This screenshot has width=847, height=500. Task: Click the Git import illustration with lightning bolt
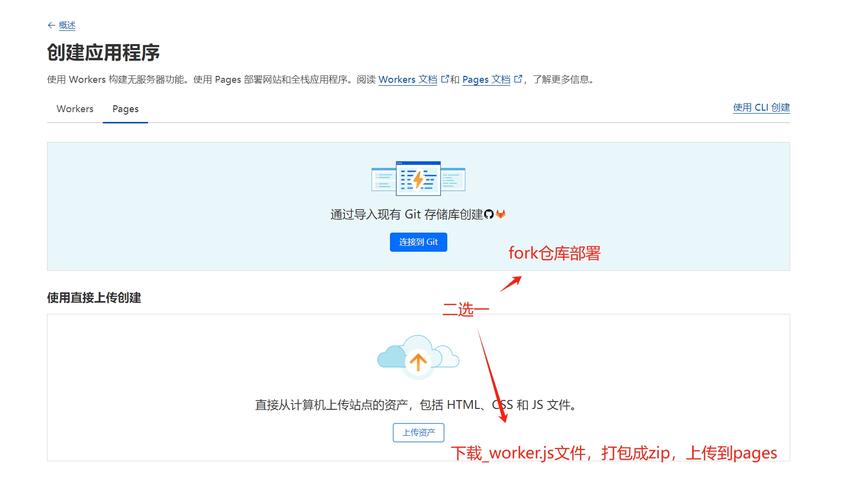[x=418, y=178]
